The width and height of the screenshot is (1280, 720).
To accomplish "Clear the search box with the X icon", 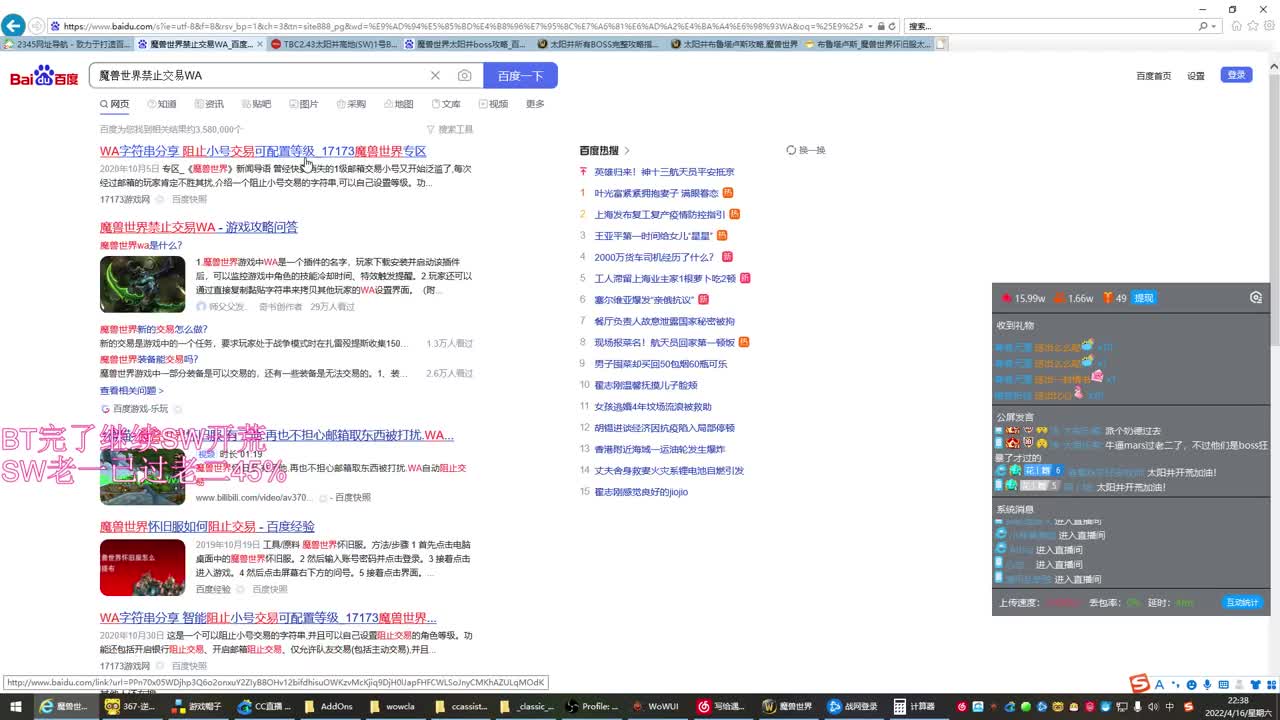I will 435,75.
